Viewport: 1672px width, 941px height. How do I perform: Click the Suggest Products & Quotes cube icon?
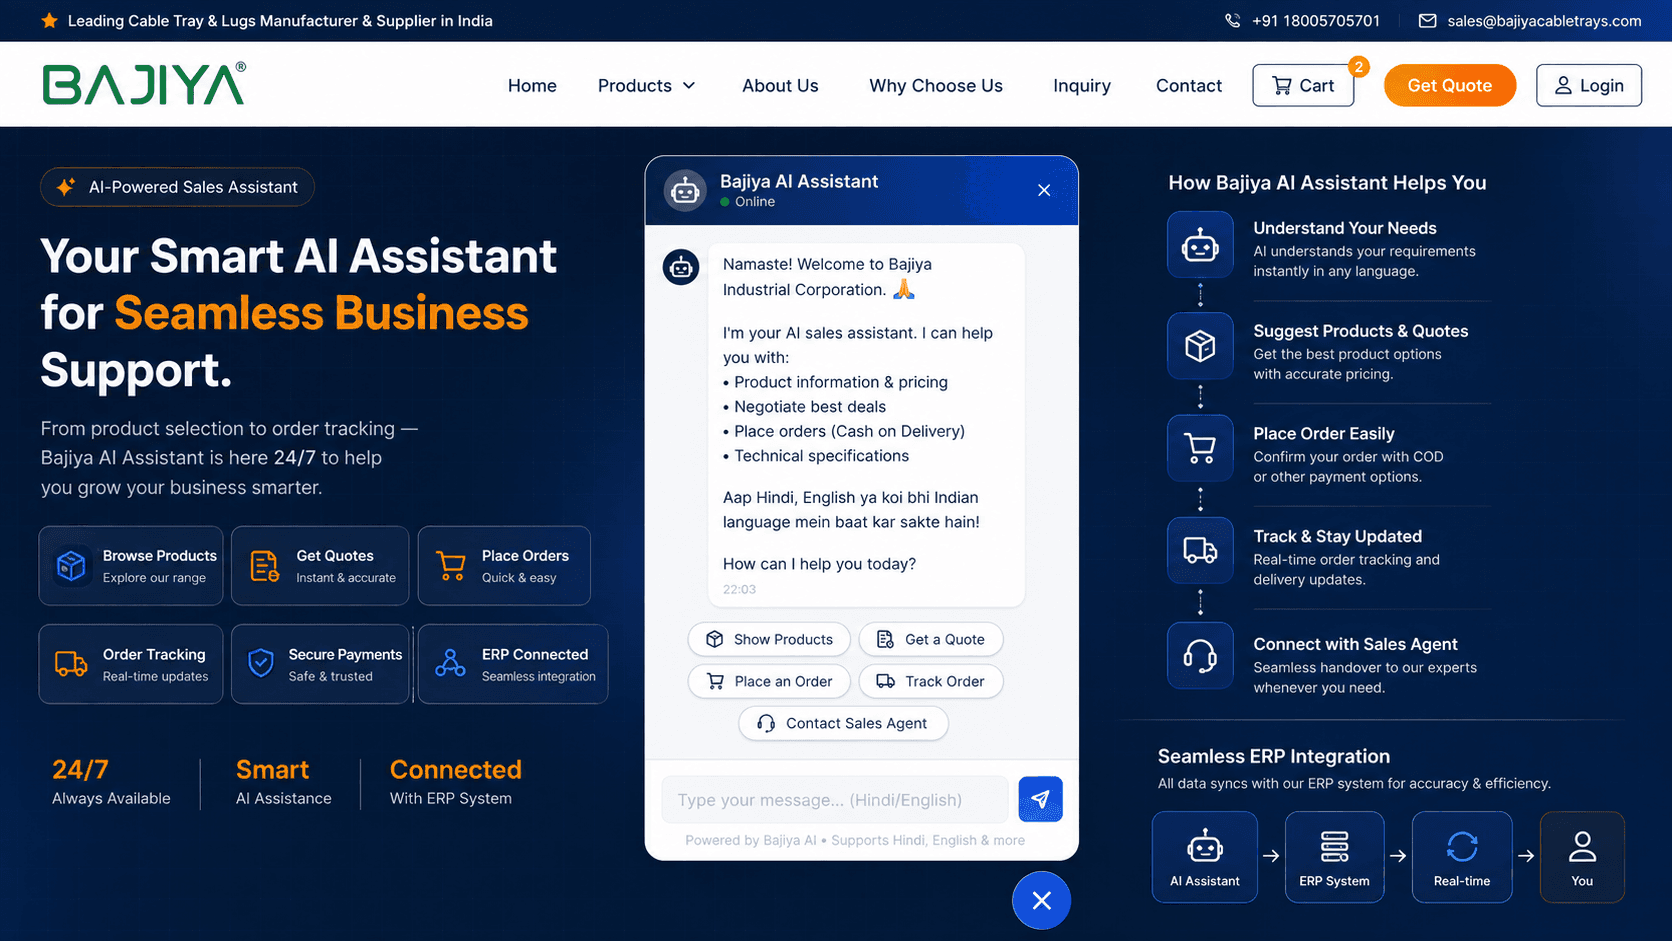tap(1200, 346)
